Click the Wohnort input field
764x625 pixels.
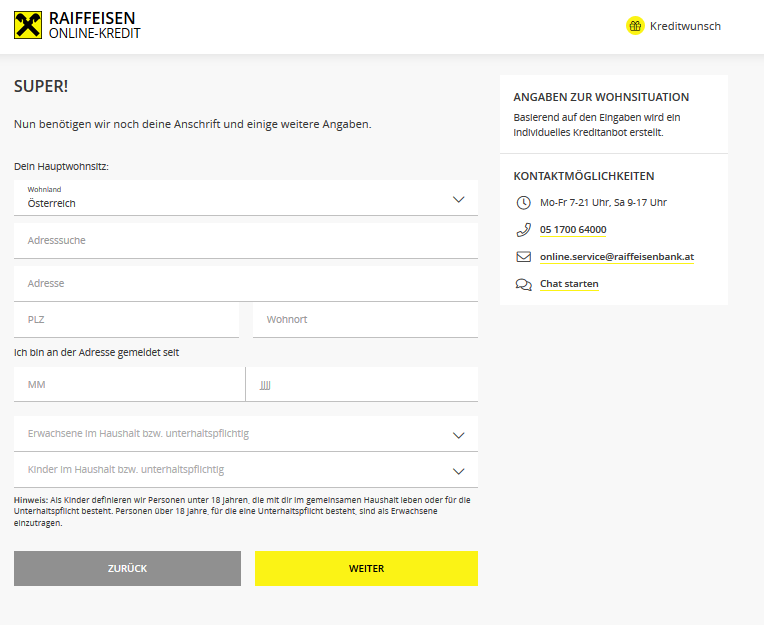coord(365,320)
